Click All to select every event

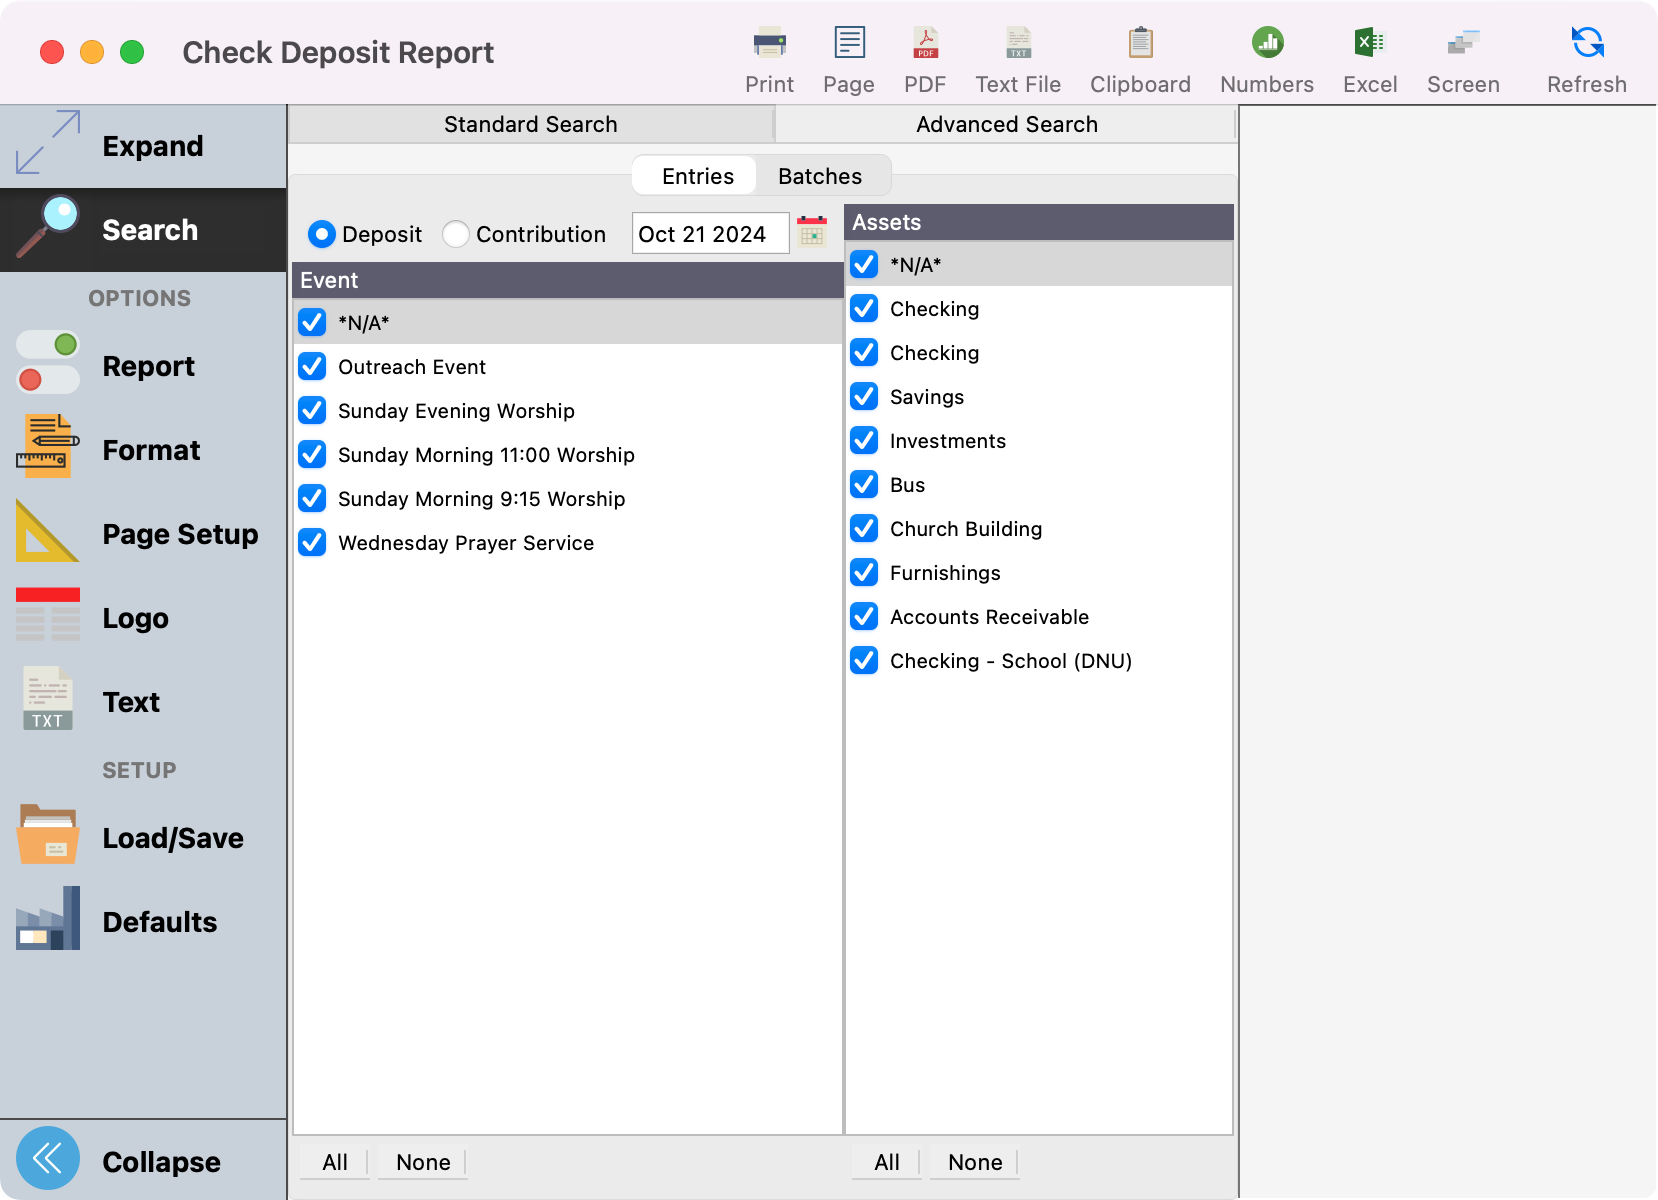click(x=333, y=1162)
